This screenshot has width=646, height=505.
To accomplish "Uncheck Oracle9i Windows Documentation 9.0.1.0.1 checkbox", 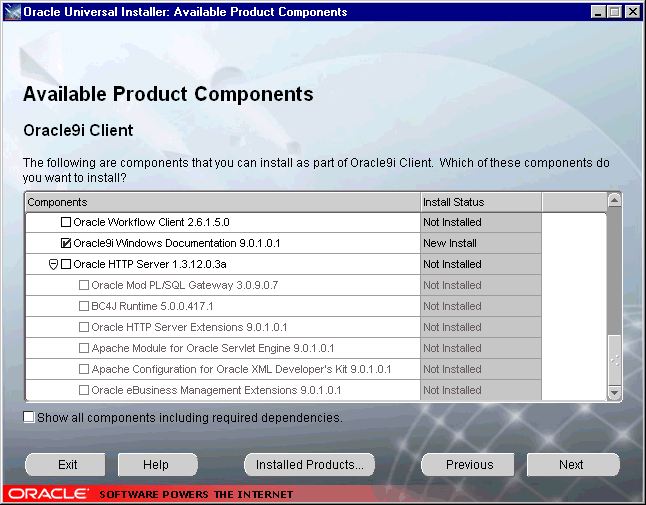I will (66, 243).
